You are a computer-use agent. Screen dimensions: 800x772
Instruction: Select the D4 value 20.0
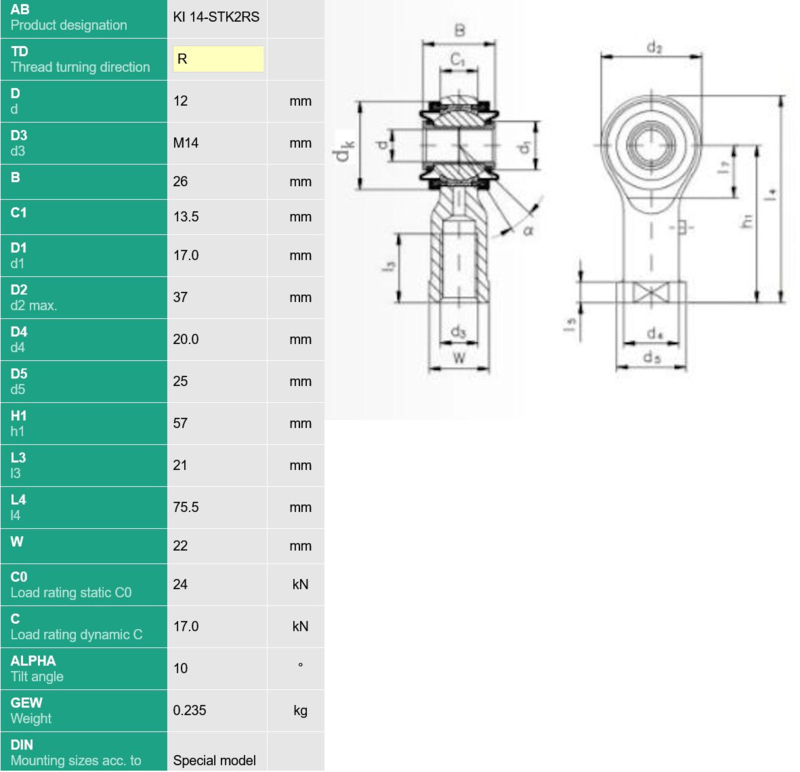click(186, 339)
